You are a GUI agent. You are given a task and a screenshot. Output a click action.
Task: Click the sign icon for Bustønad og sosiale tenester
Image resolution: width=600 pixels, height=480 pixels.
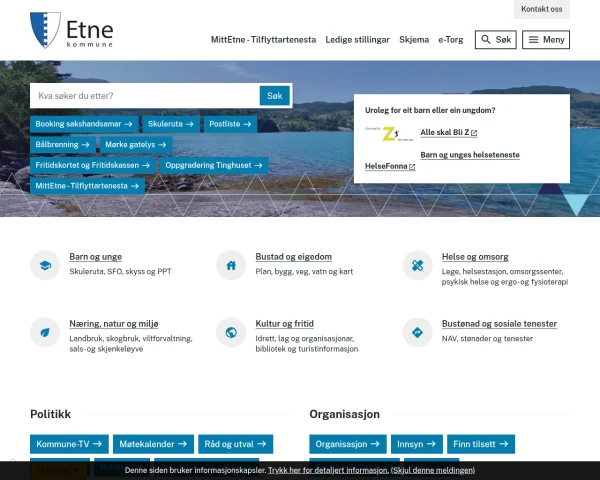[x=417, y=332]
